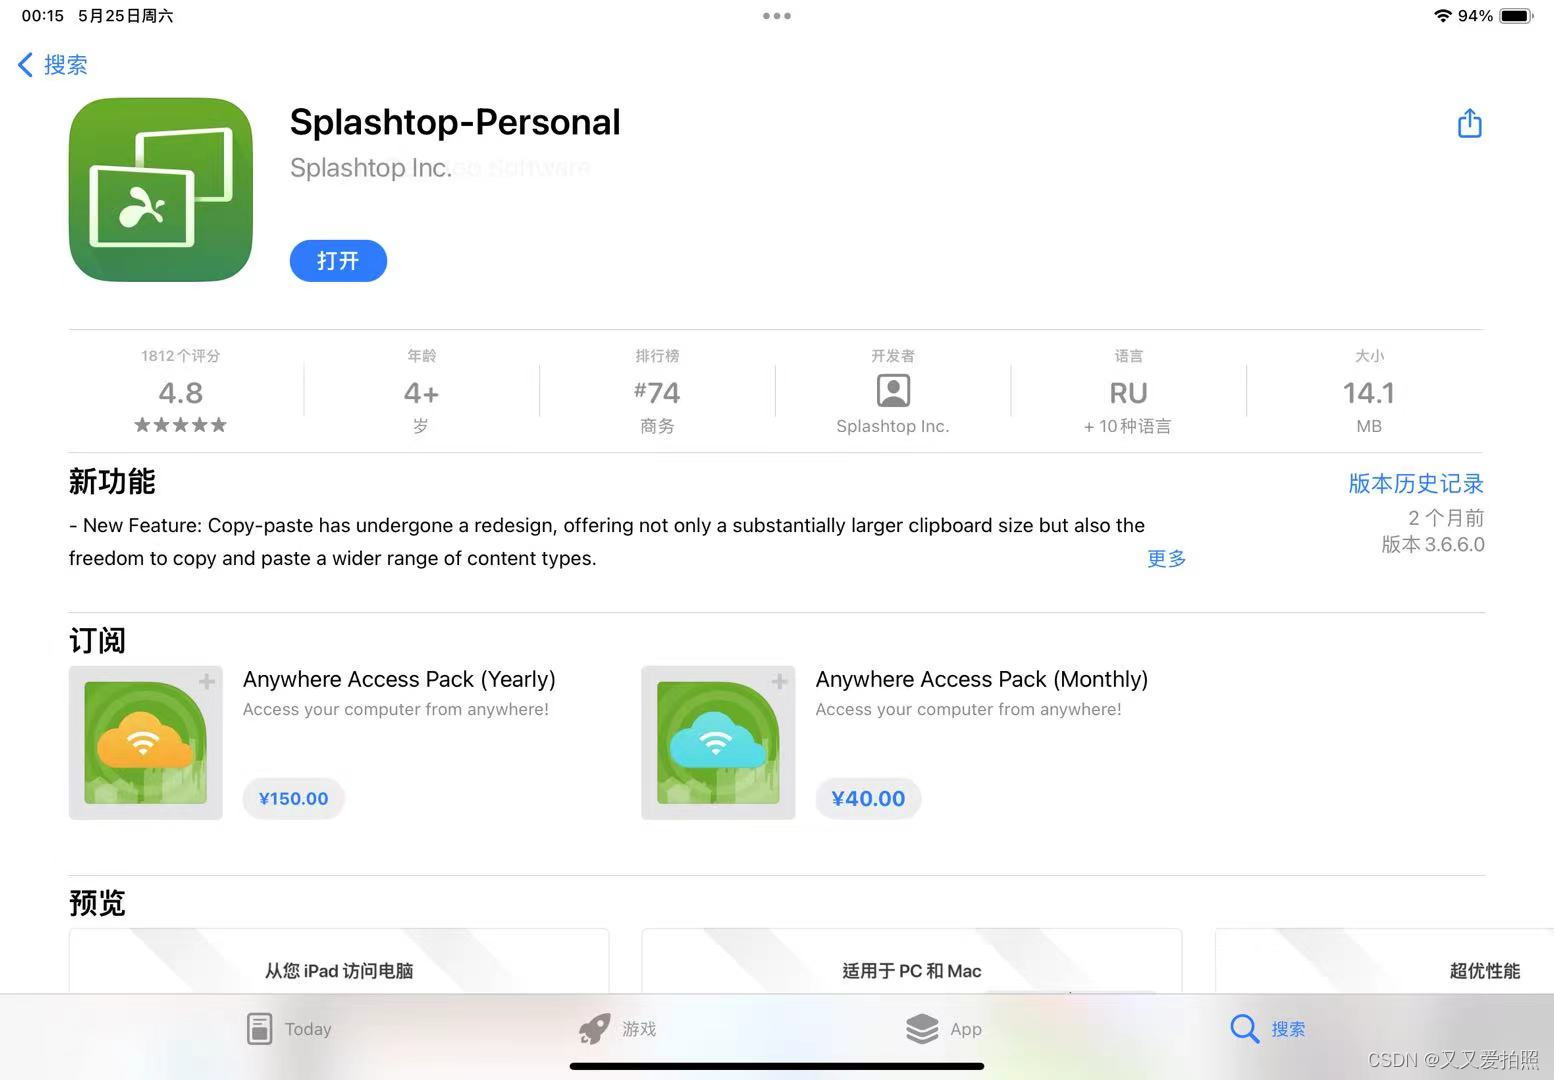Viewport: 1554px width, 1080px height.
Task: Select the 搜索 magnifier tab
Action: tap(1244, 1028)
